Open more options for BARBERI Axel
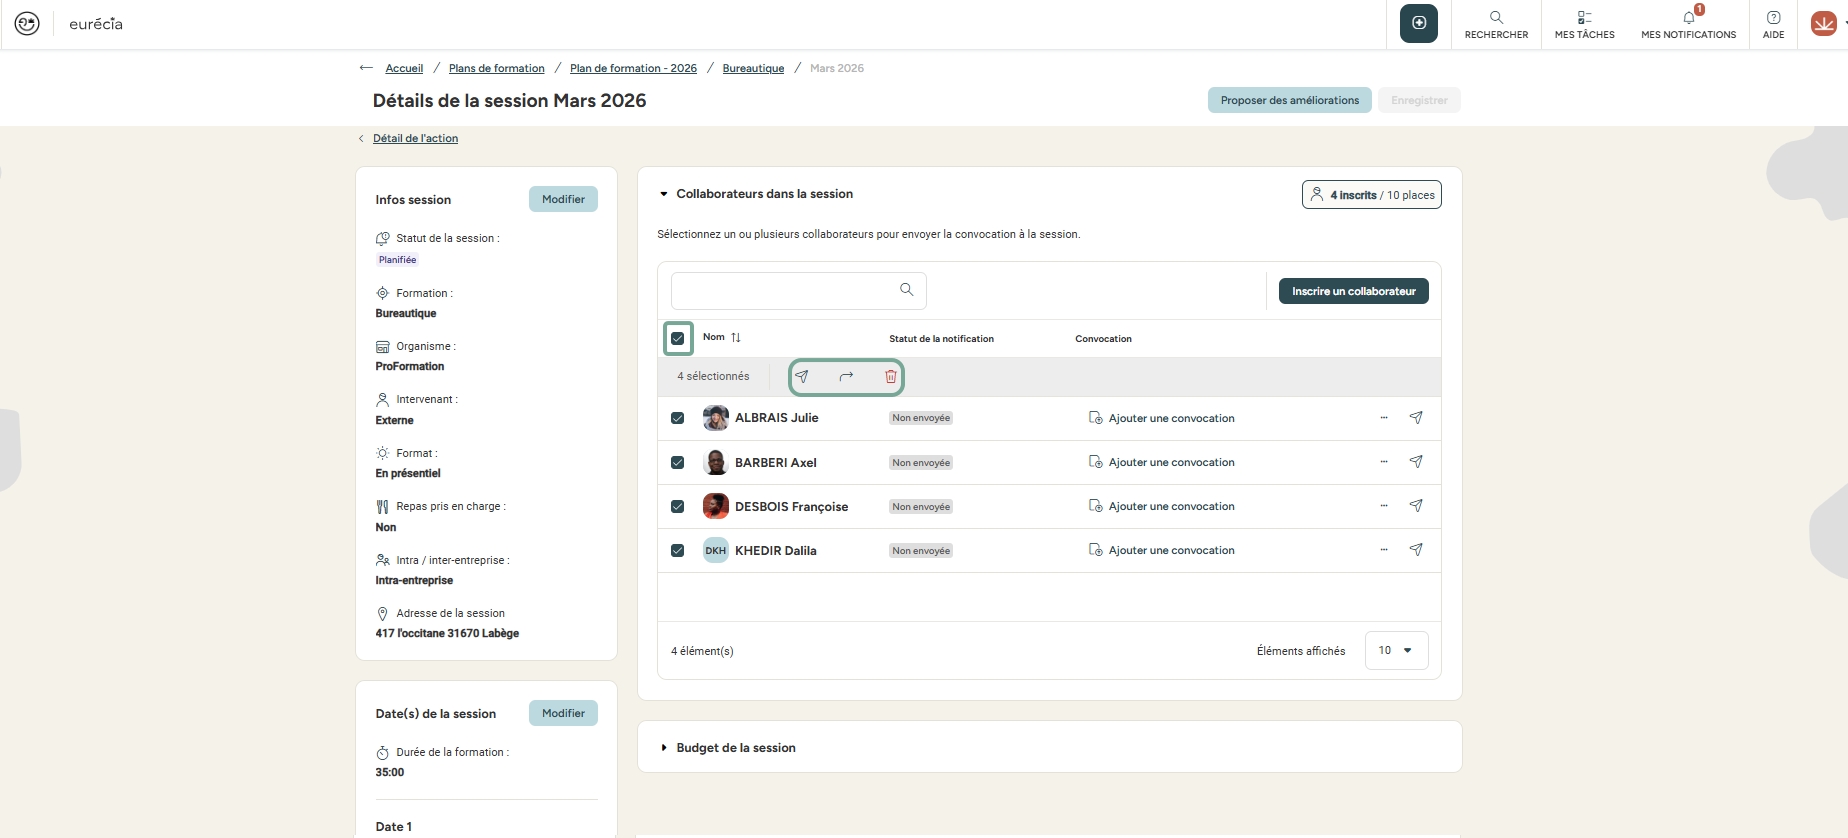 (x=1384, y=462)
